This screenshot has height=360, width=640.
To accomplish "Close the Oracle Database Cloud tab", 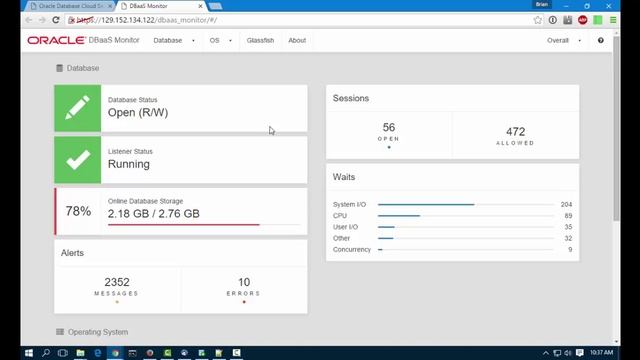I will point(109,6).
